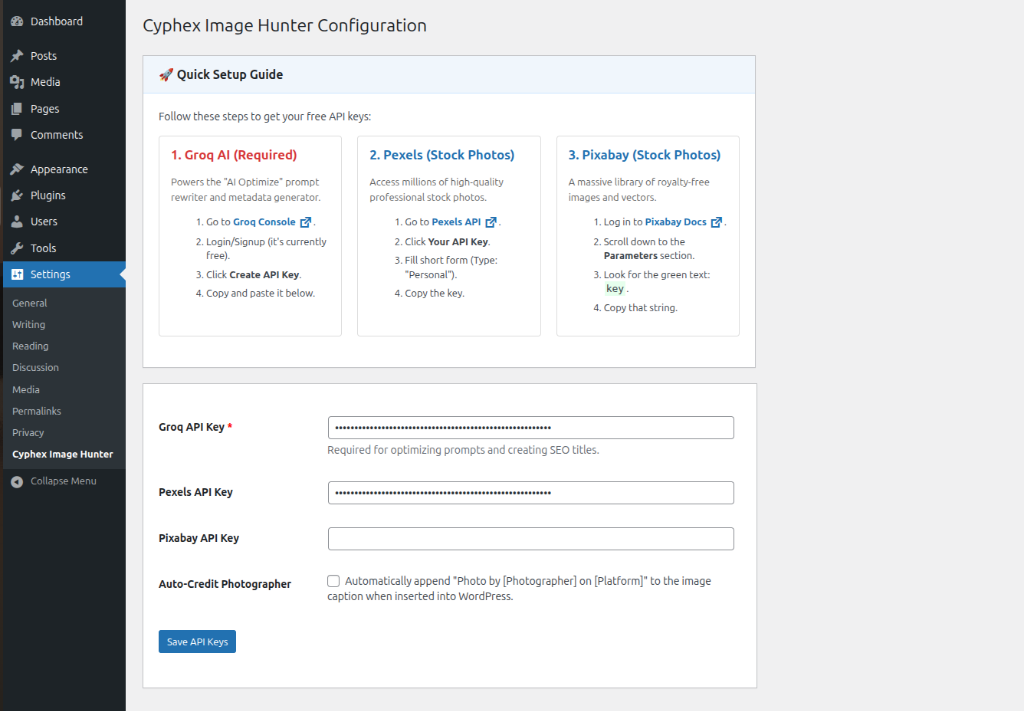
Task: Select the Settings menu label
Action: click(x=50, y=274)
